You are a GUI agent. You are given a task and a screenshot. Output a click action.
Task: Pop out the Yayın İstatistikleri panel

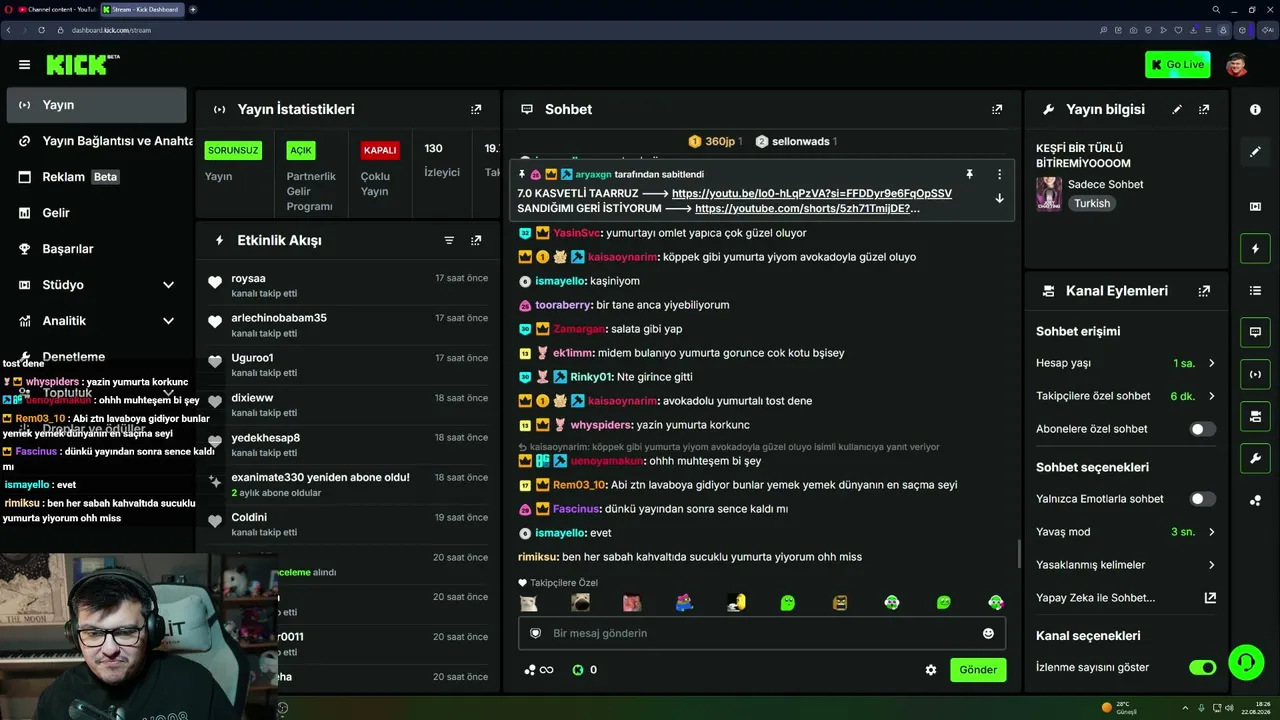[x=476, y=109]
